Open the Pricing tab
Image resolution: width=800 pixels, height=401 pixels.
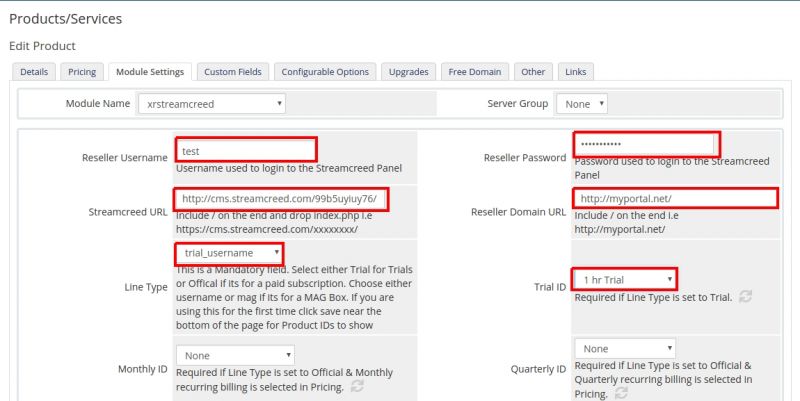click(82, 72)
